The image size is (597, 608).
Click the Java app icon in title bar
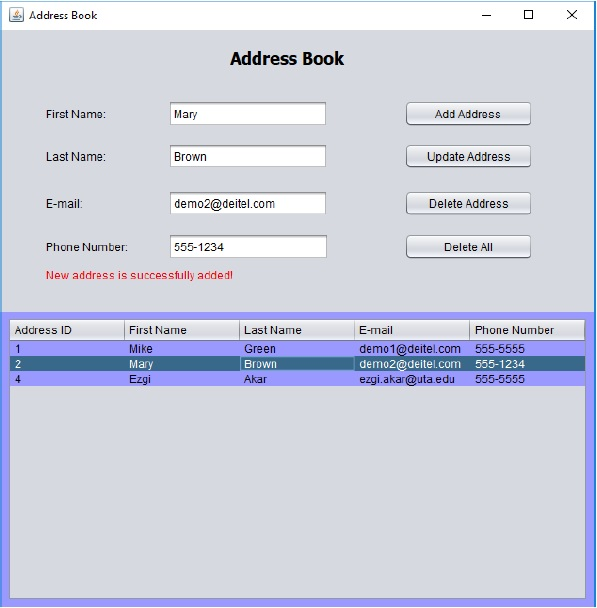tap(16, 15)
